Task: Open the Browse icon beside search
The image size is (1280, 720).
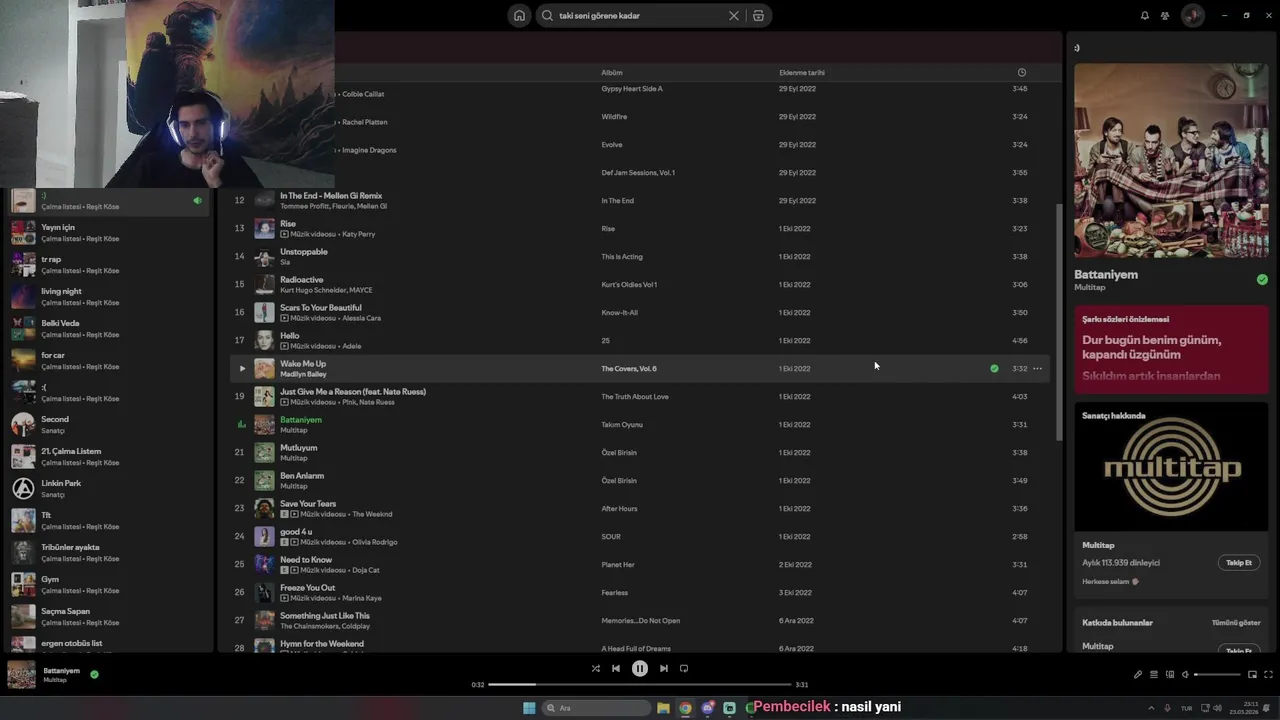Action: [758, 16]
